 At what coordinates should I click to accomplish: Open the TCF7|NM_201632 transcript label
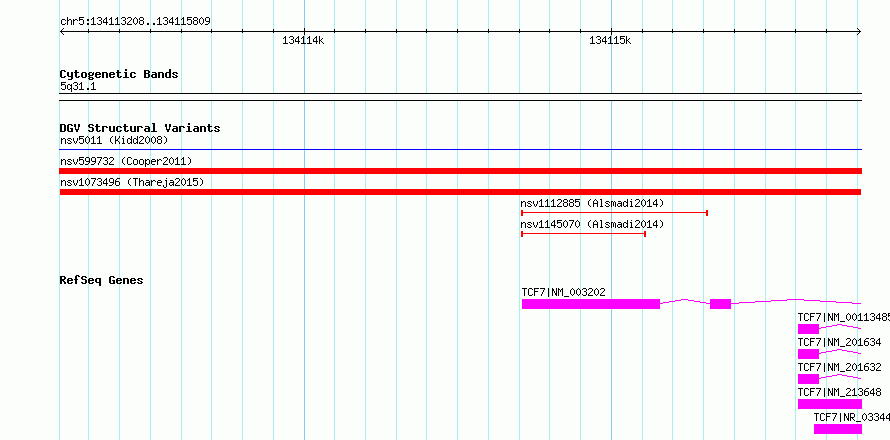tap(839, 367)
